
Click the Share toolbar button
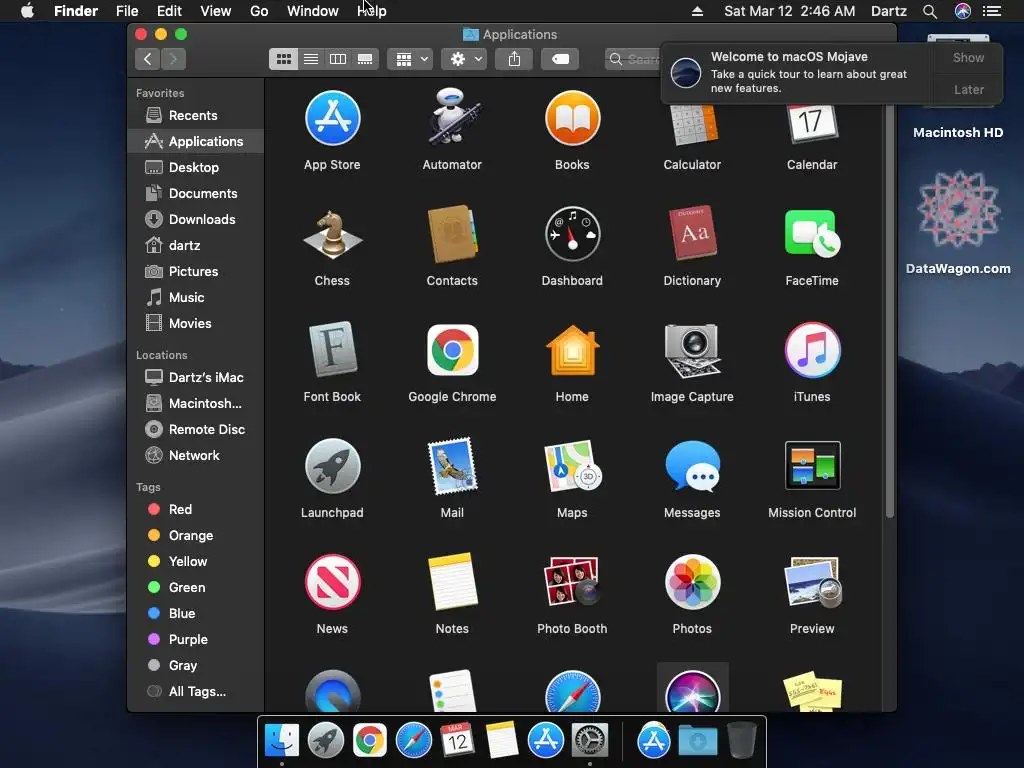pos(514,59)
